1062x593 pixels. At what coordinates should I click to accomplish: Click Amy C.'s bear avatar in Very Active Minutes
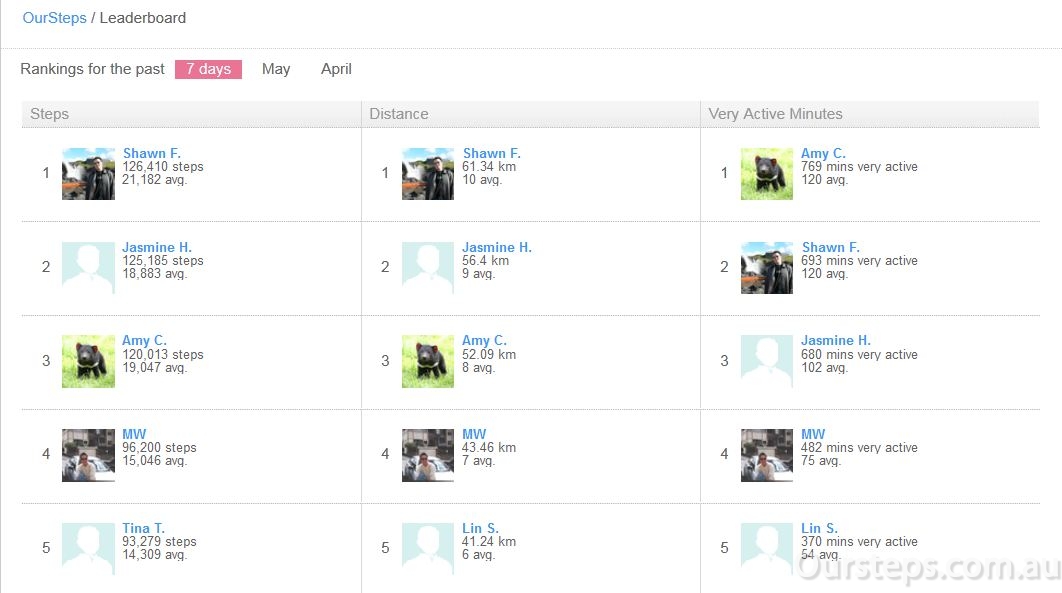click(767, 174)
